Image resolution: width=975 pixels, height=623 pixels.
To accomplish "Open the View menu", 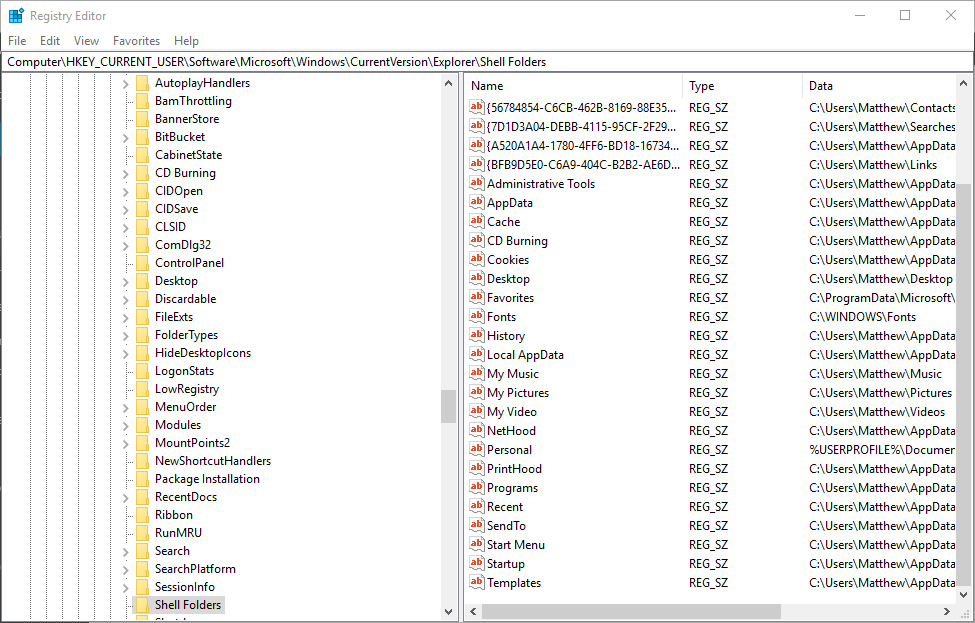I will tap(86, 40).
